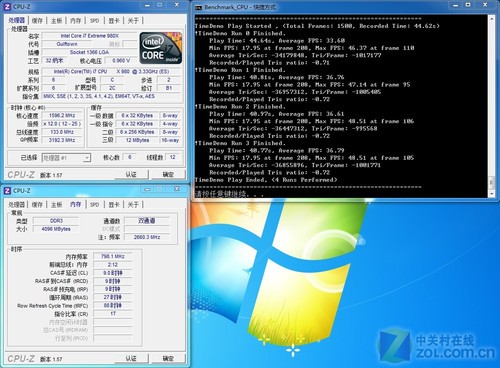The width and height of the screenshot is (500, 368).
Task: Click the processor name field Intel Core i7 Extreme 980X
Action: click(x=89, y=36)
